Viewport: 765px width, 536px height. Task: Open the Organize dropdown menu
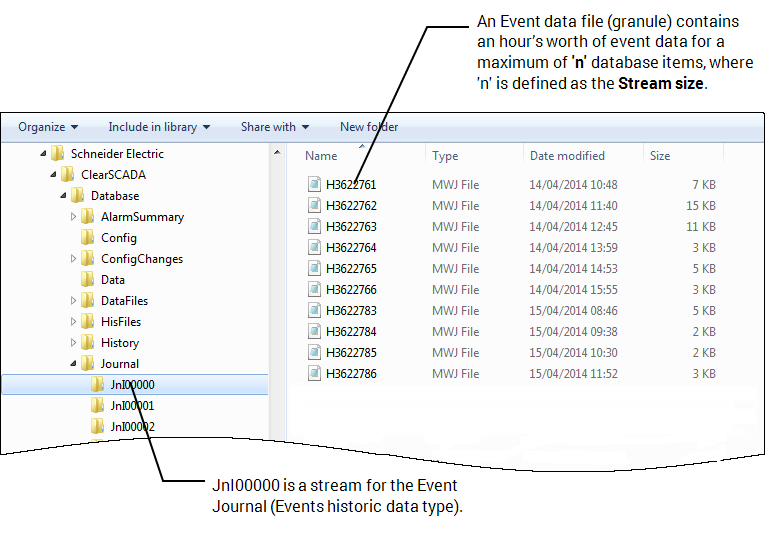pos(47,127)
